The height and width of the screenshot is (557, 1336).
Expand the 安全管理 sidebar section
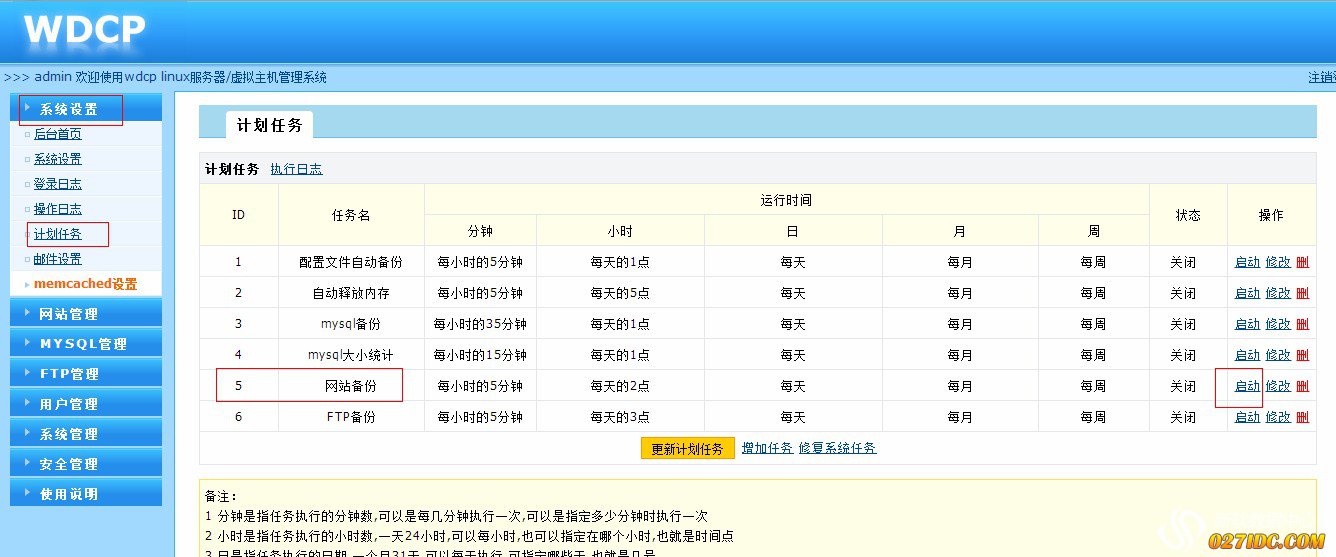tap(85, 463)
